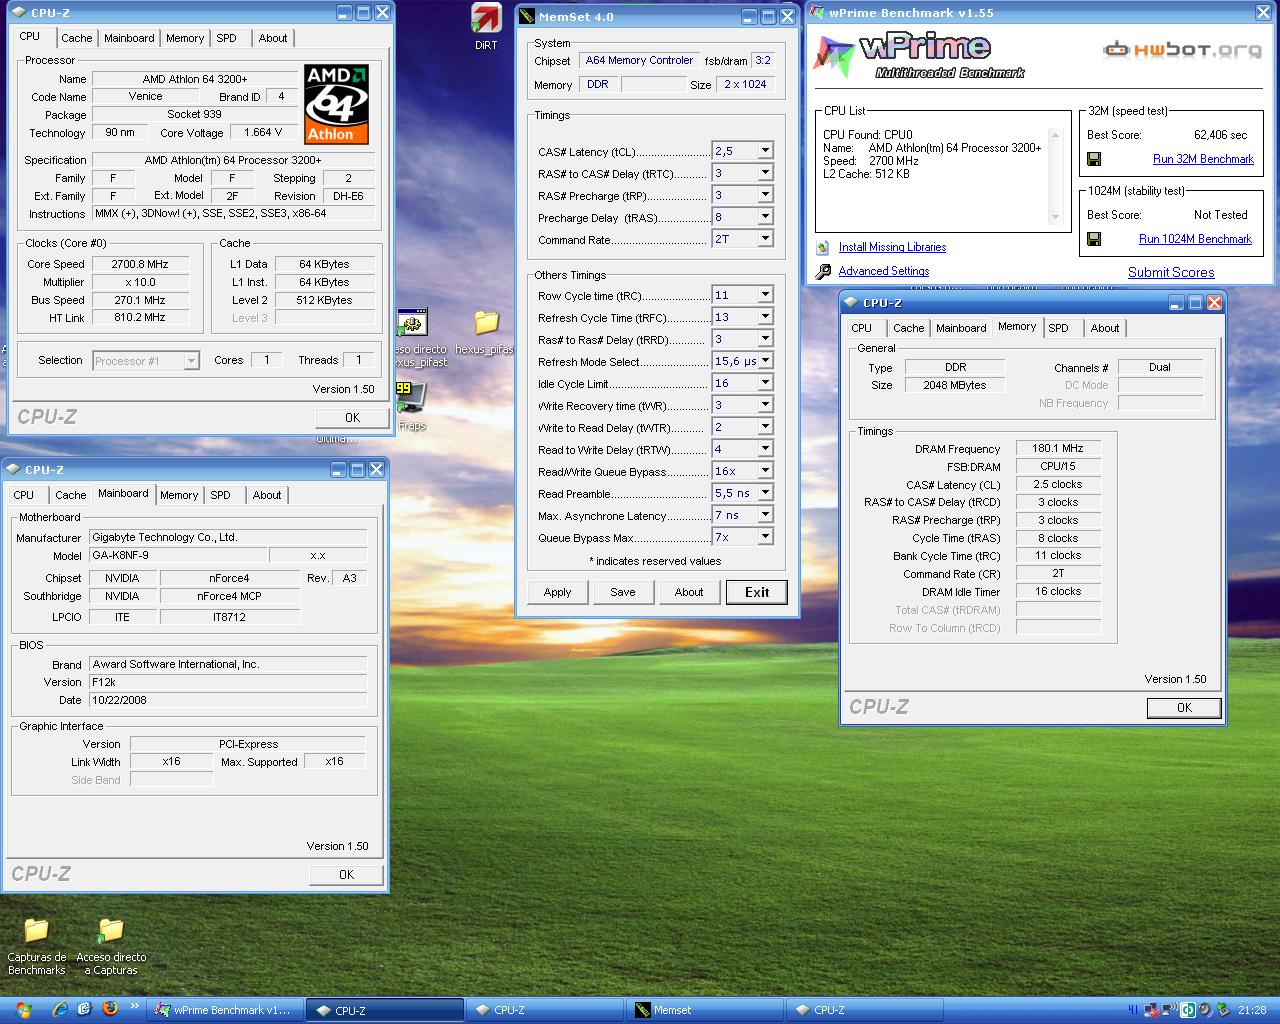Click About button in MemSet
1280x1024 pixels.
point(689,592)
